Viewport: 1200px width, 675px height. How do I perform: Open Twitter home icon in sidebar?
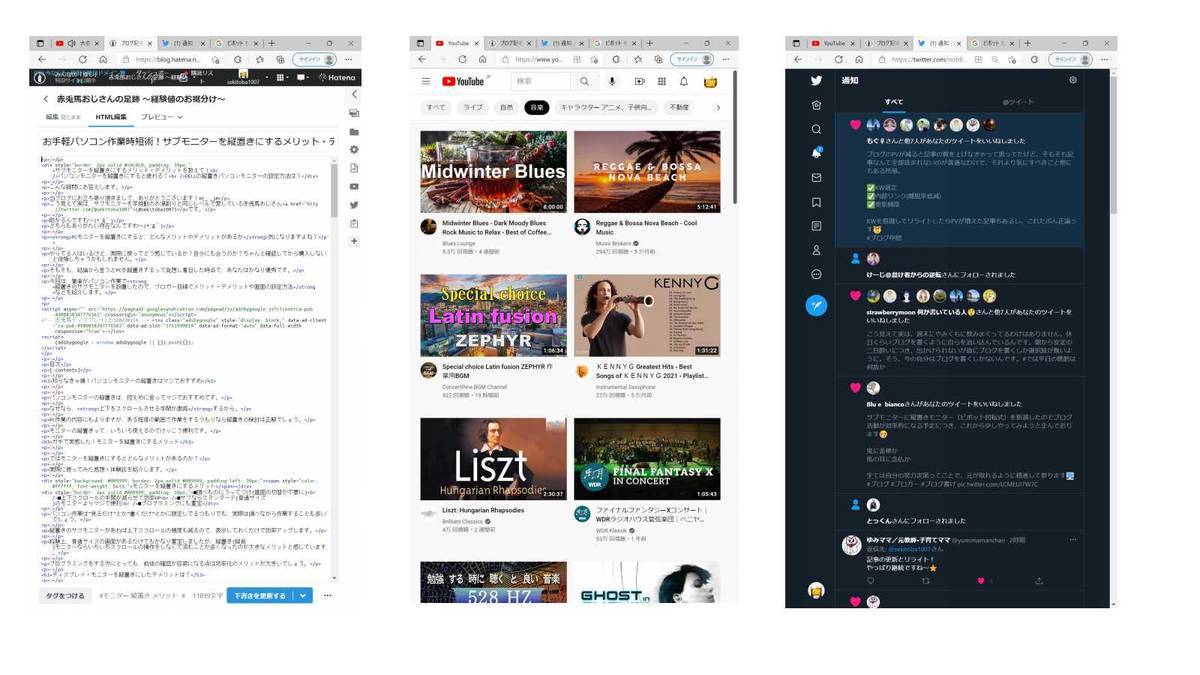tap(816, 105)
